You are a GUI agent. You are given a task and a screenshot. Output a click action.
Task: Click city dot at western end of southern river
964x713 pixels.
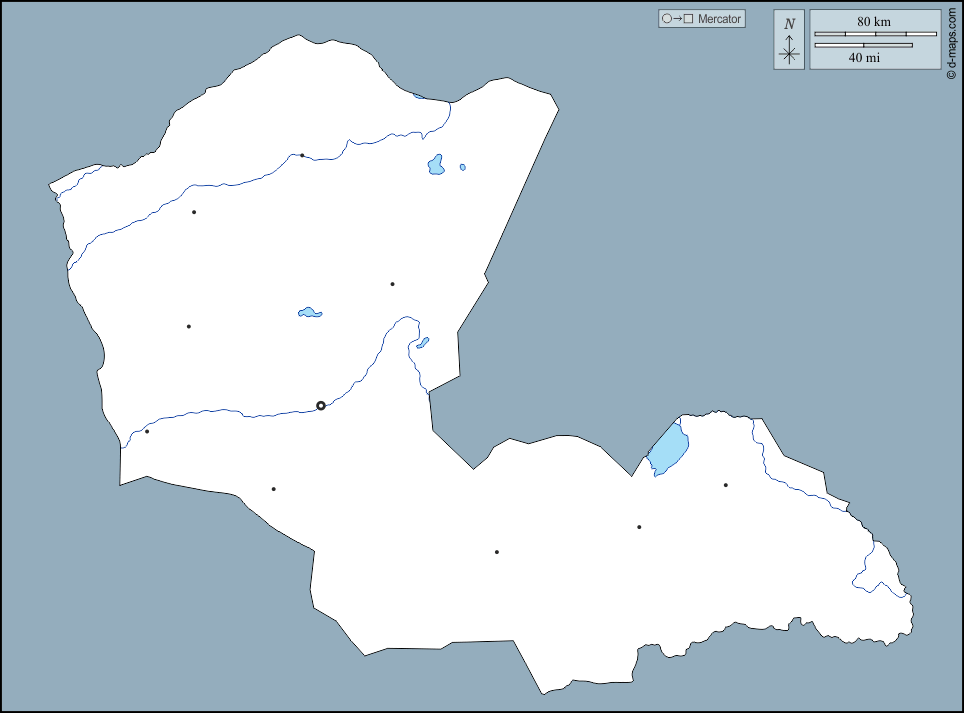[147, 431]
